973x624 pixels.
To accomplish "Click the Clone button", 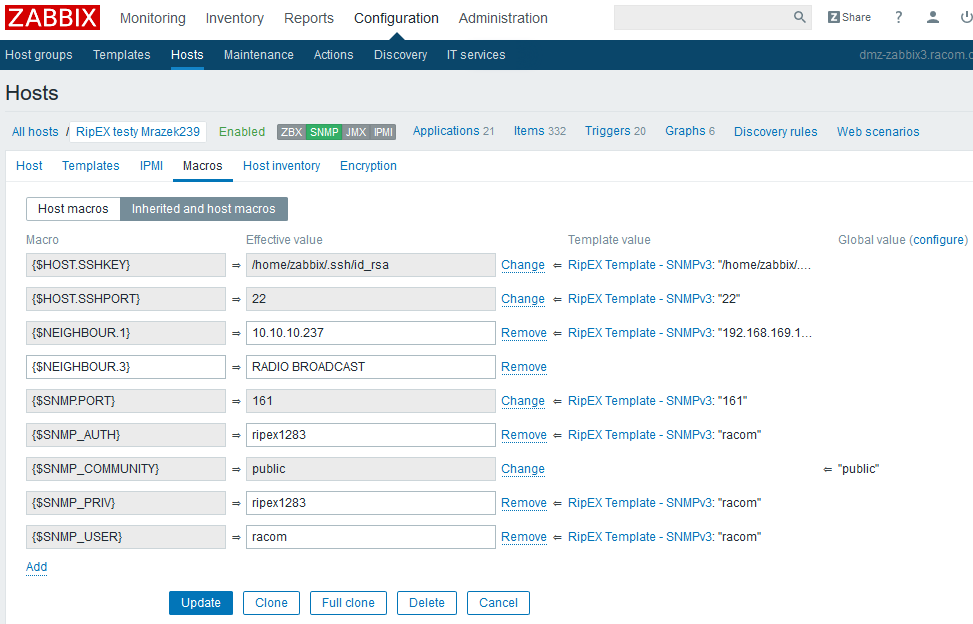I will pos(271,603).
